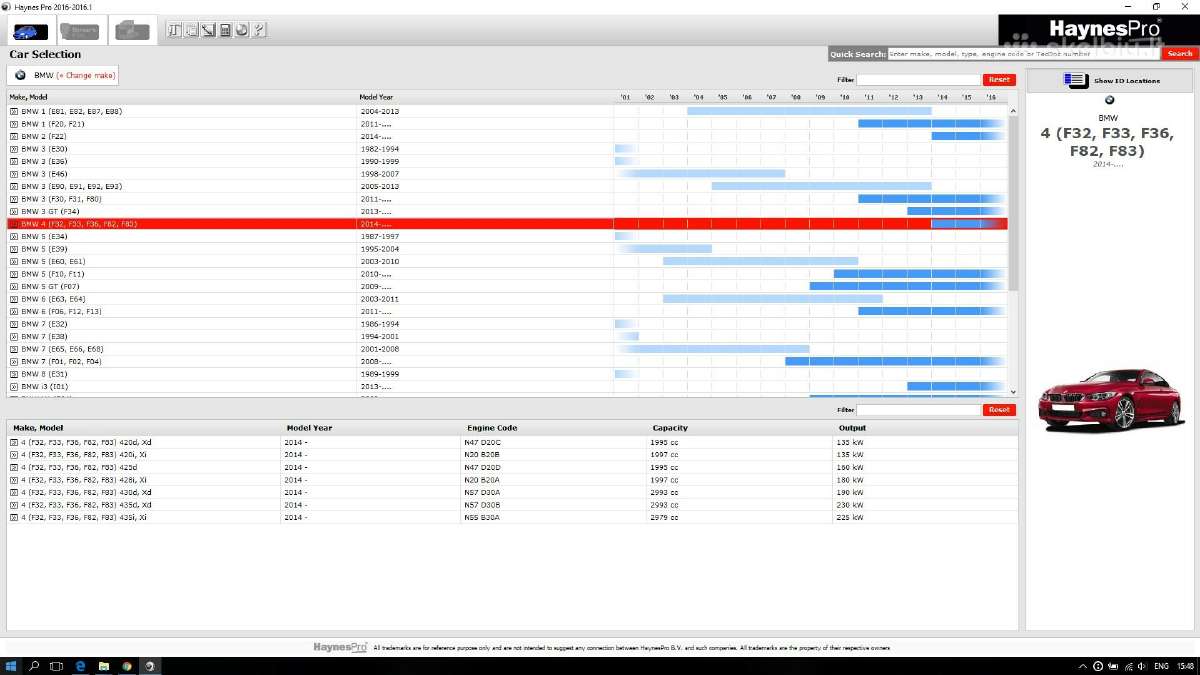Select BMW 7 (E38) row
1200x675 pixels.
507,336
